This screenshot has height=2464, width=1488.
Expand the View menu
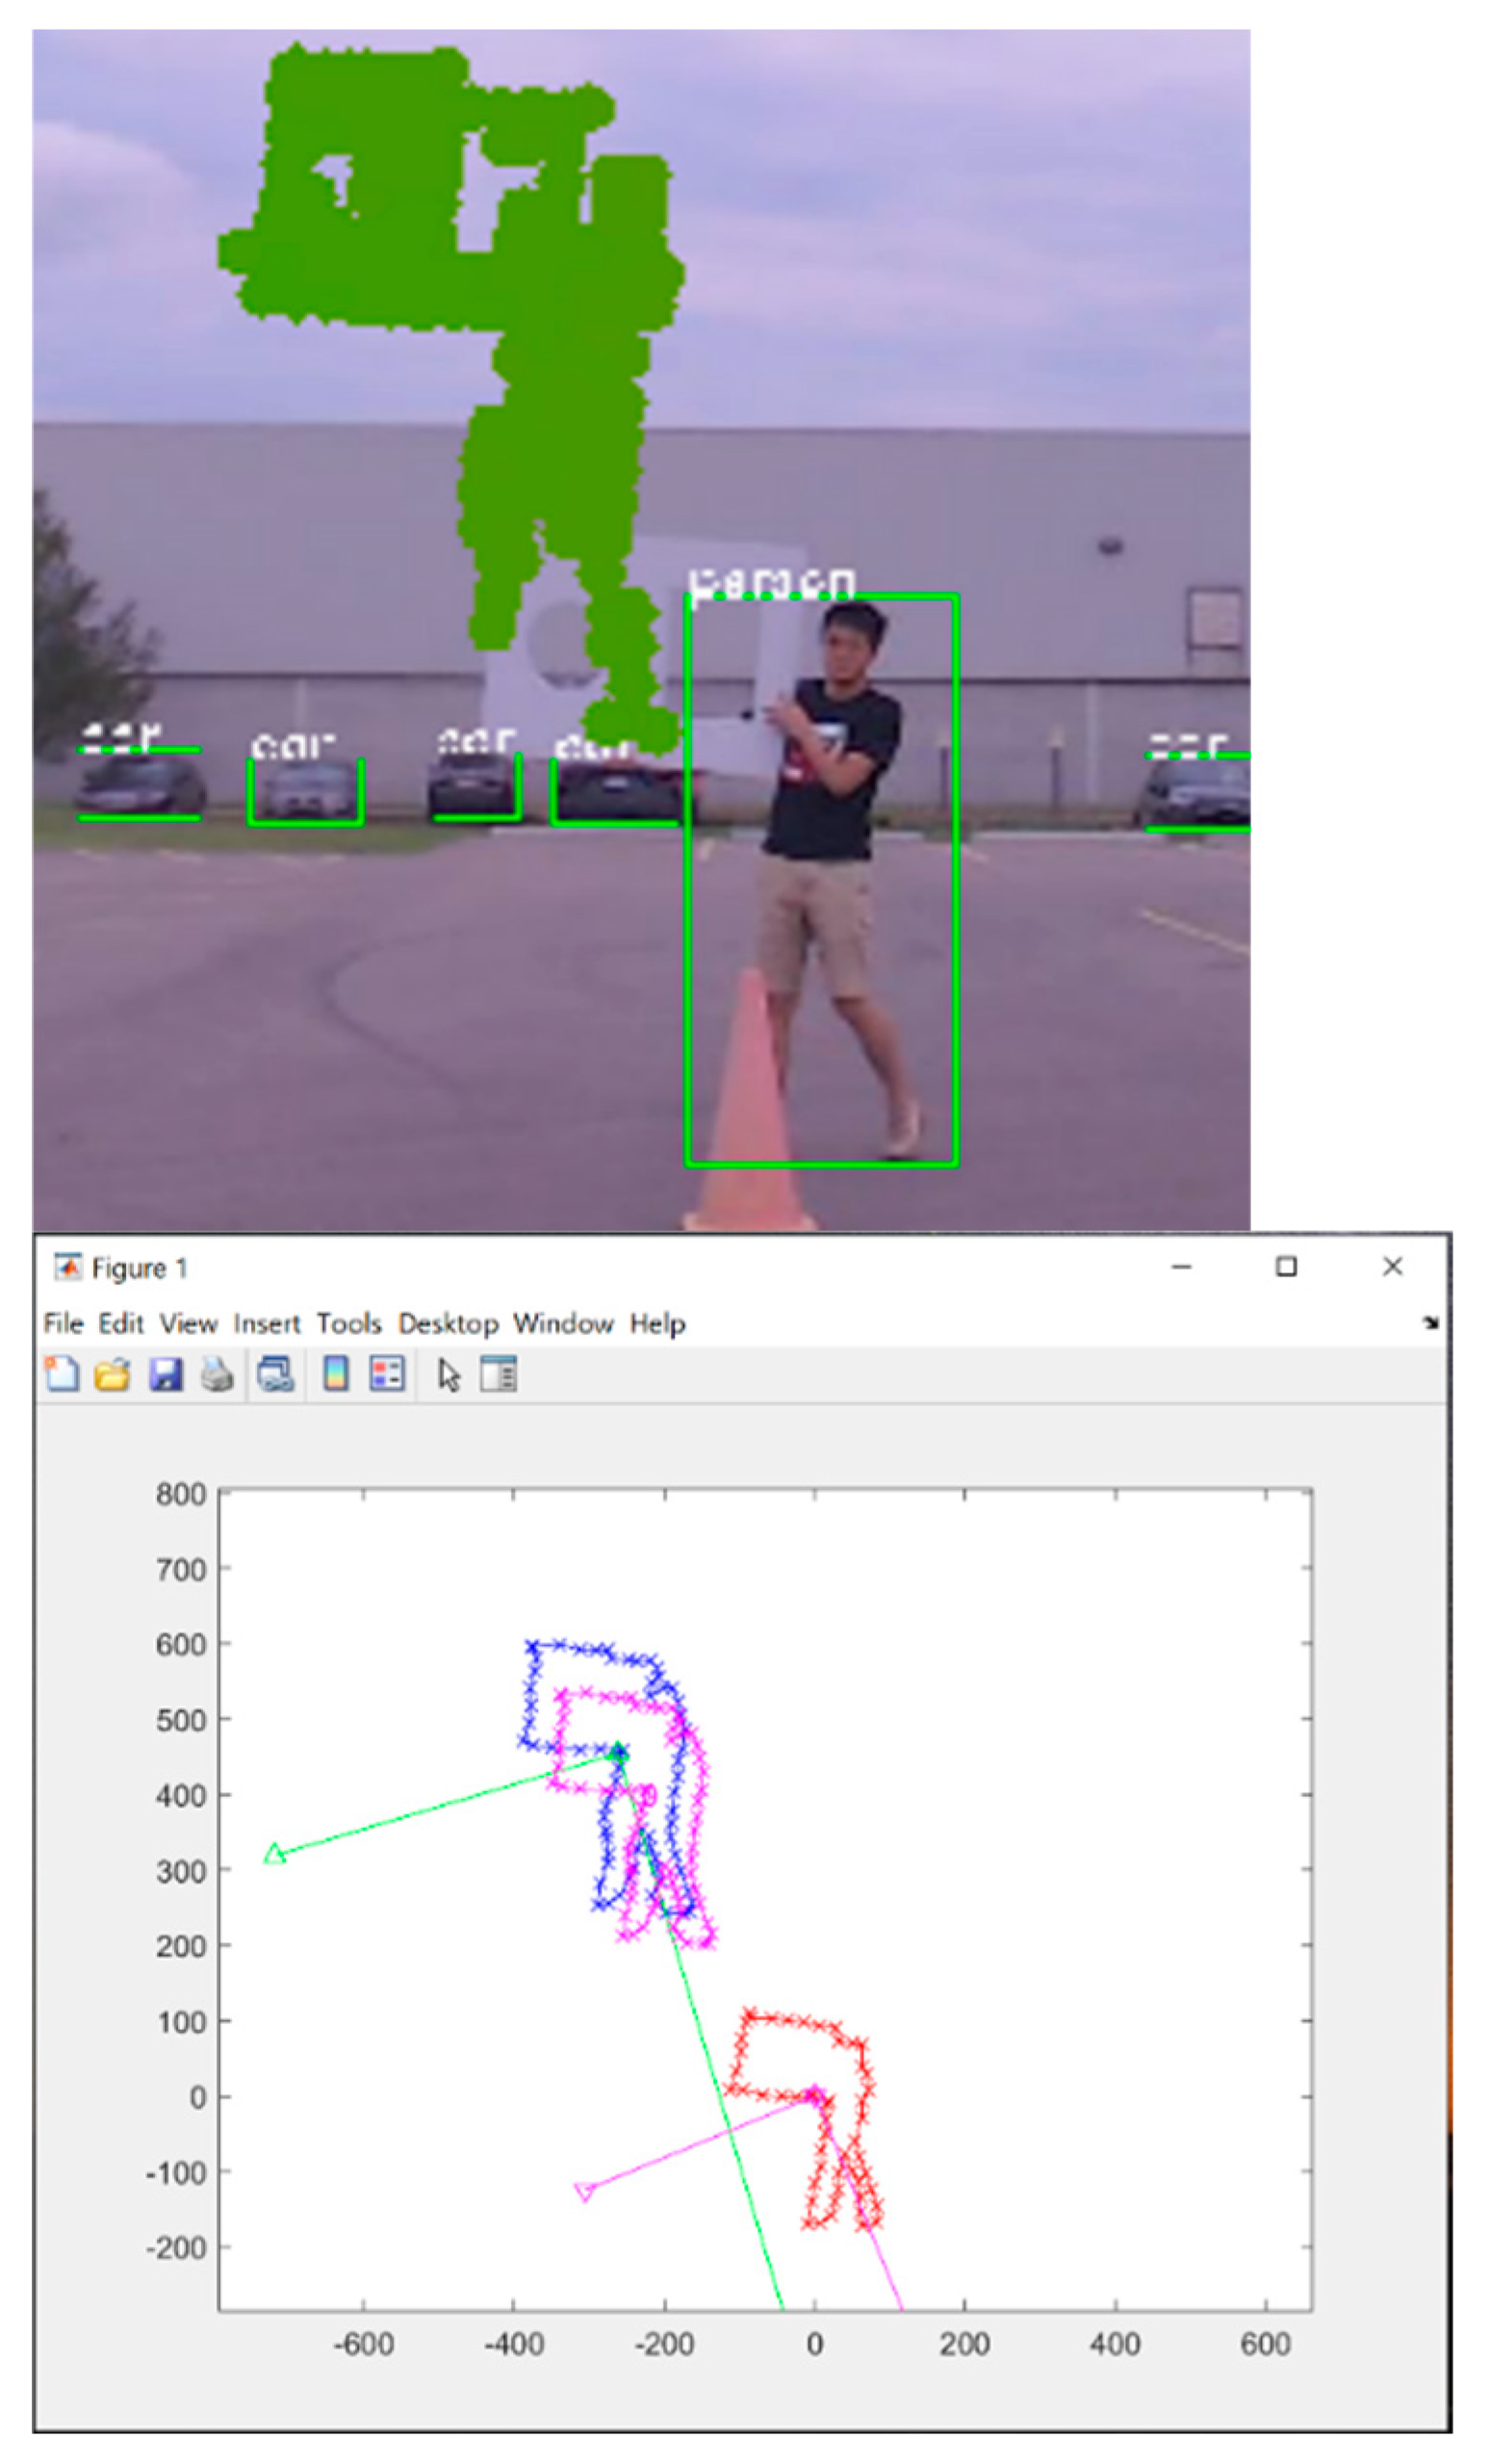188,1323
